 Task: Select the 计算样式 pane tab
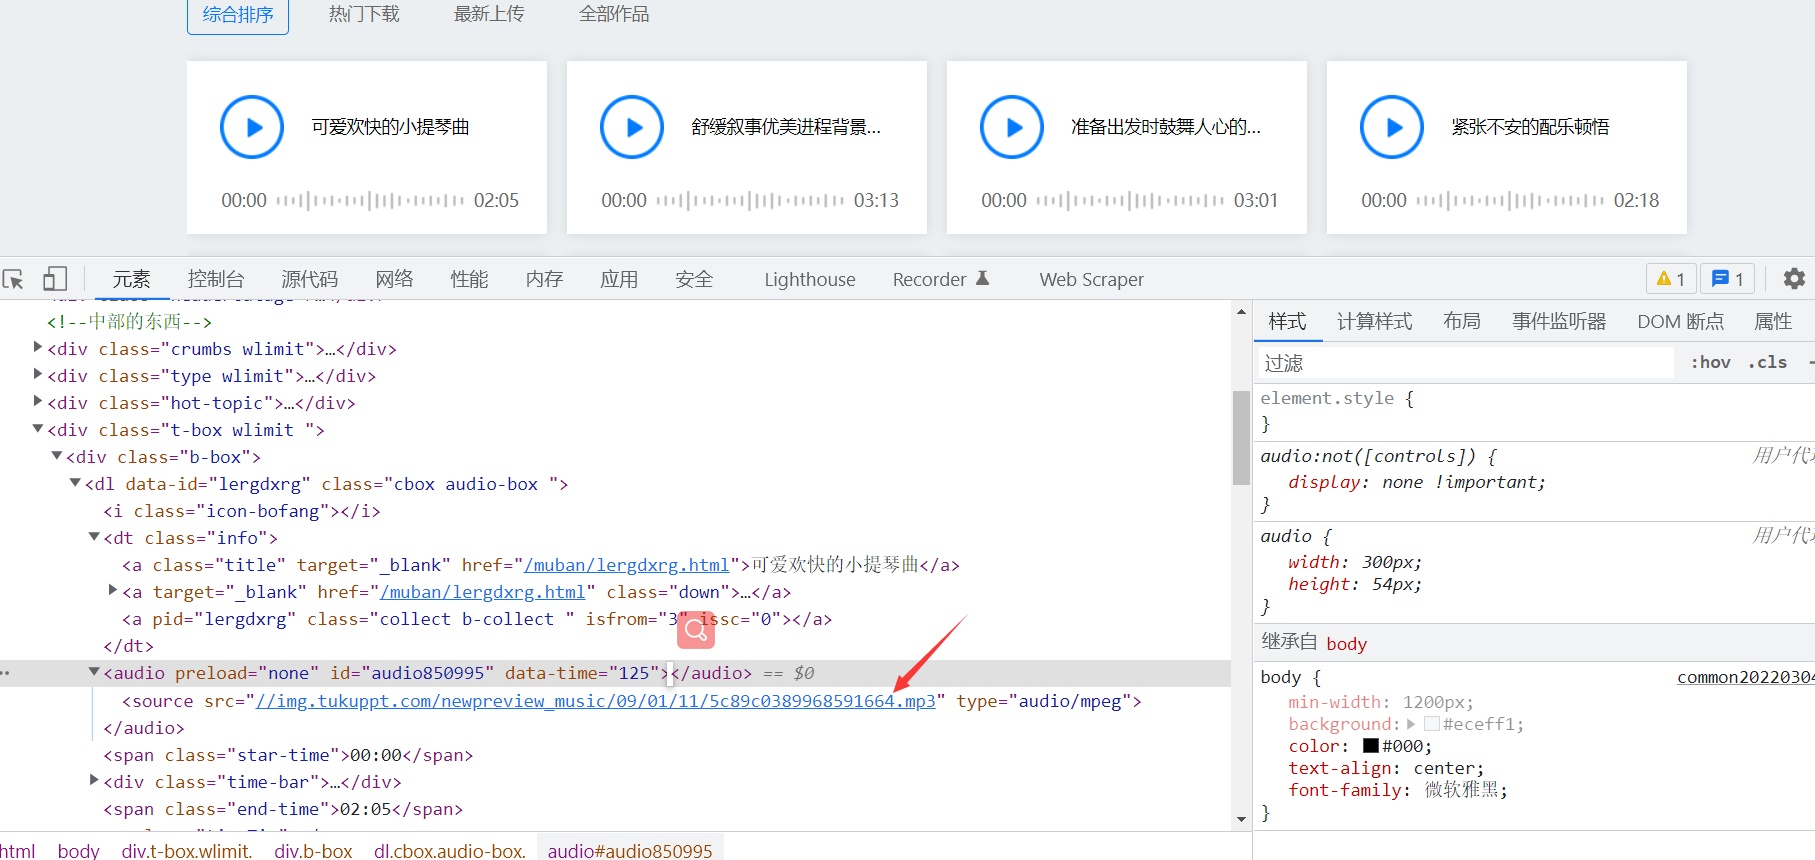pyautogui.click(x=1375, y=321)
